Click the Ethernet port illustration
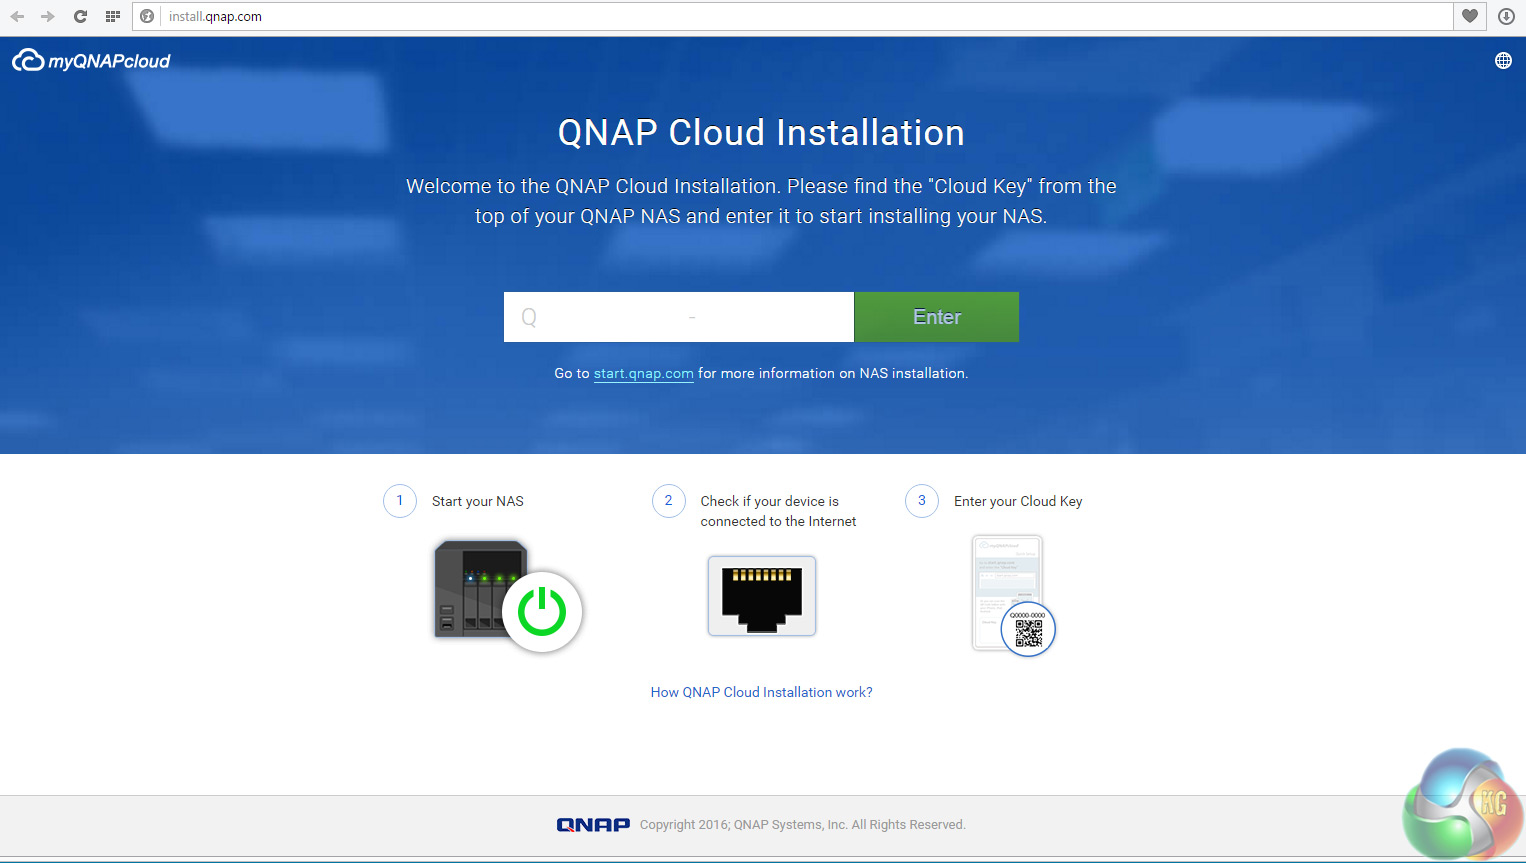Image resolution: width=1526 pixels, height=863 pixels. (x=762, y=596)
